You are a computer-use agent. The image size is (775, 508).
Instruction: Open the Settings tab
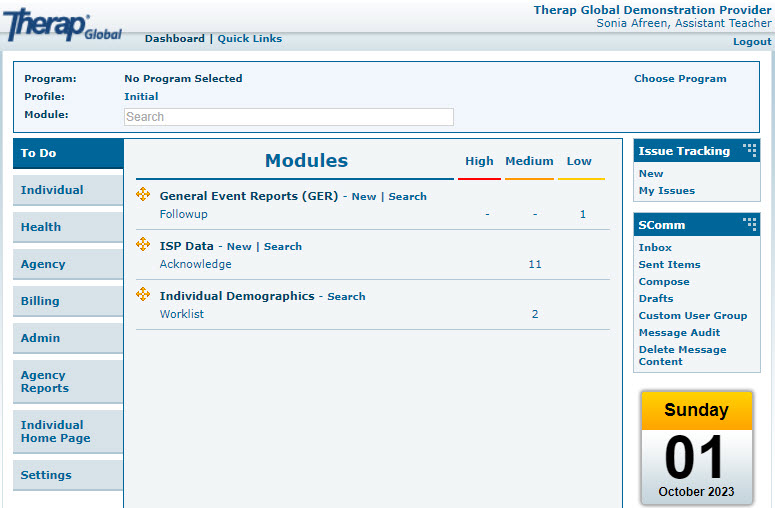click(x=68, y=475)
